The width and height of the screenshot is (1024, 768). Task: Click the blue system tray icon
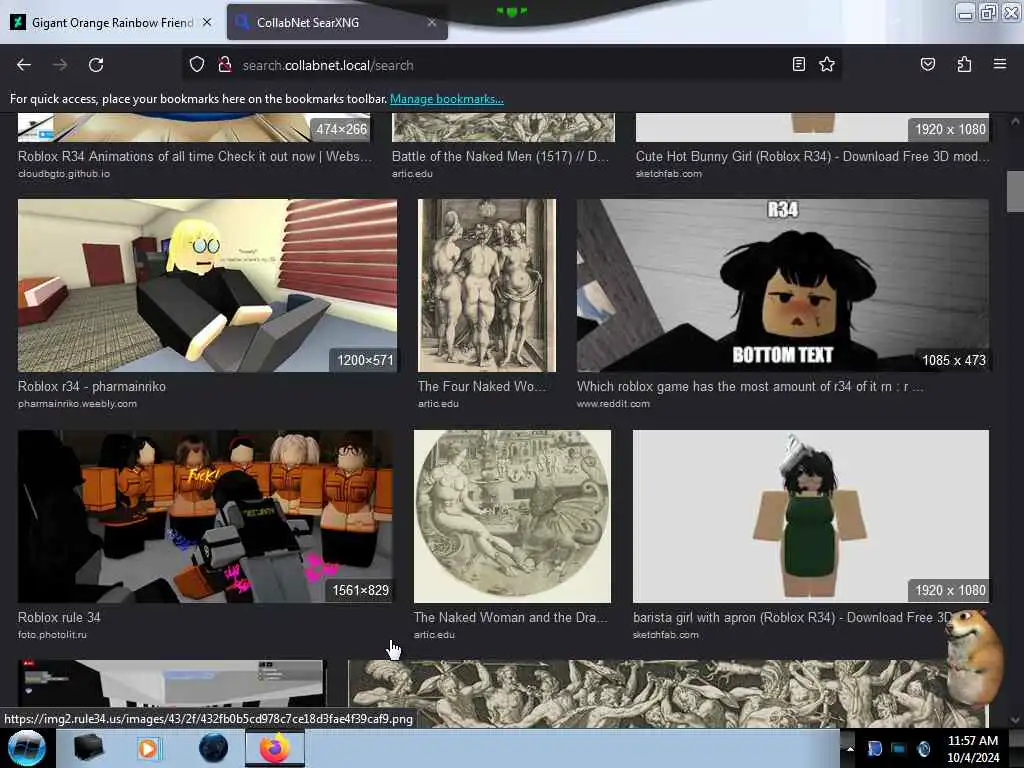874,748
